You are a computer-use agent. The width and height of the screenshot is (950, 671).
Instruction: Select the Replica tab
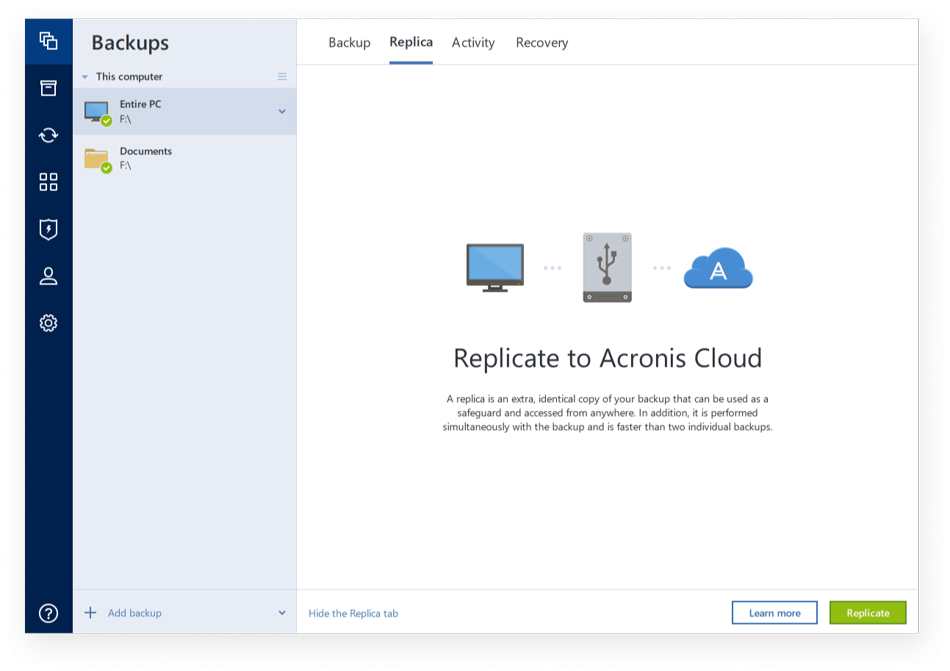tap(411, 42)
